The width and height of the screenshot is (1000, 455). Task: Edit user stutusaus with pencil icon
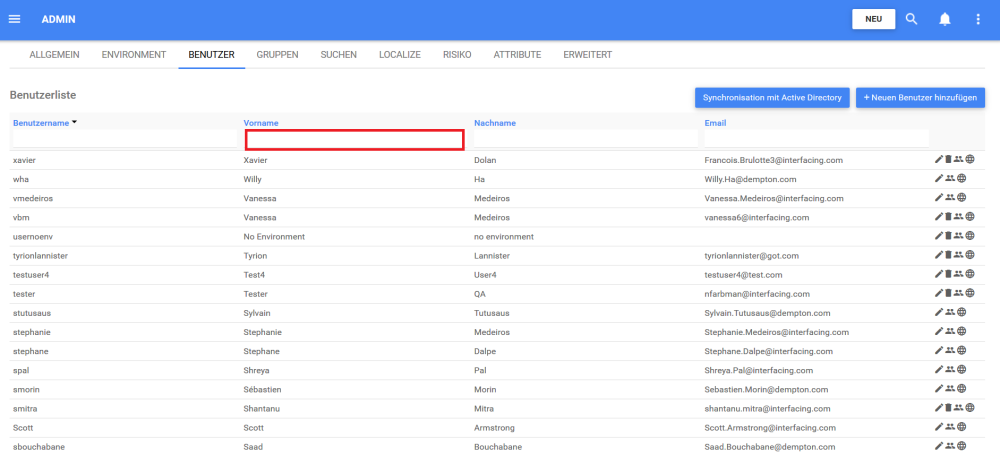coord(938,312)
